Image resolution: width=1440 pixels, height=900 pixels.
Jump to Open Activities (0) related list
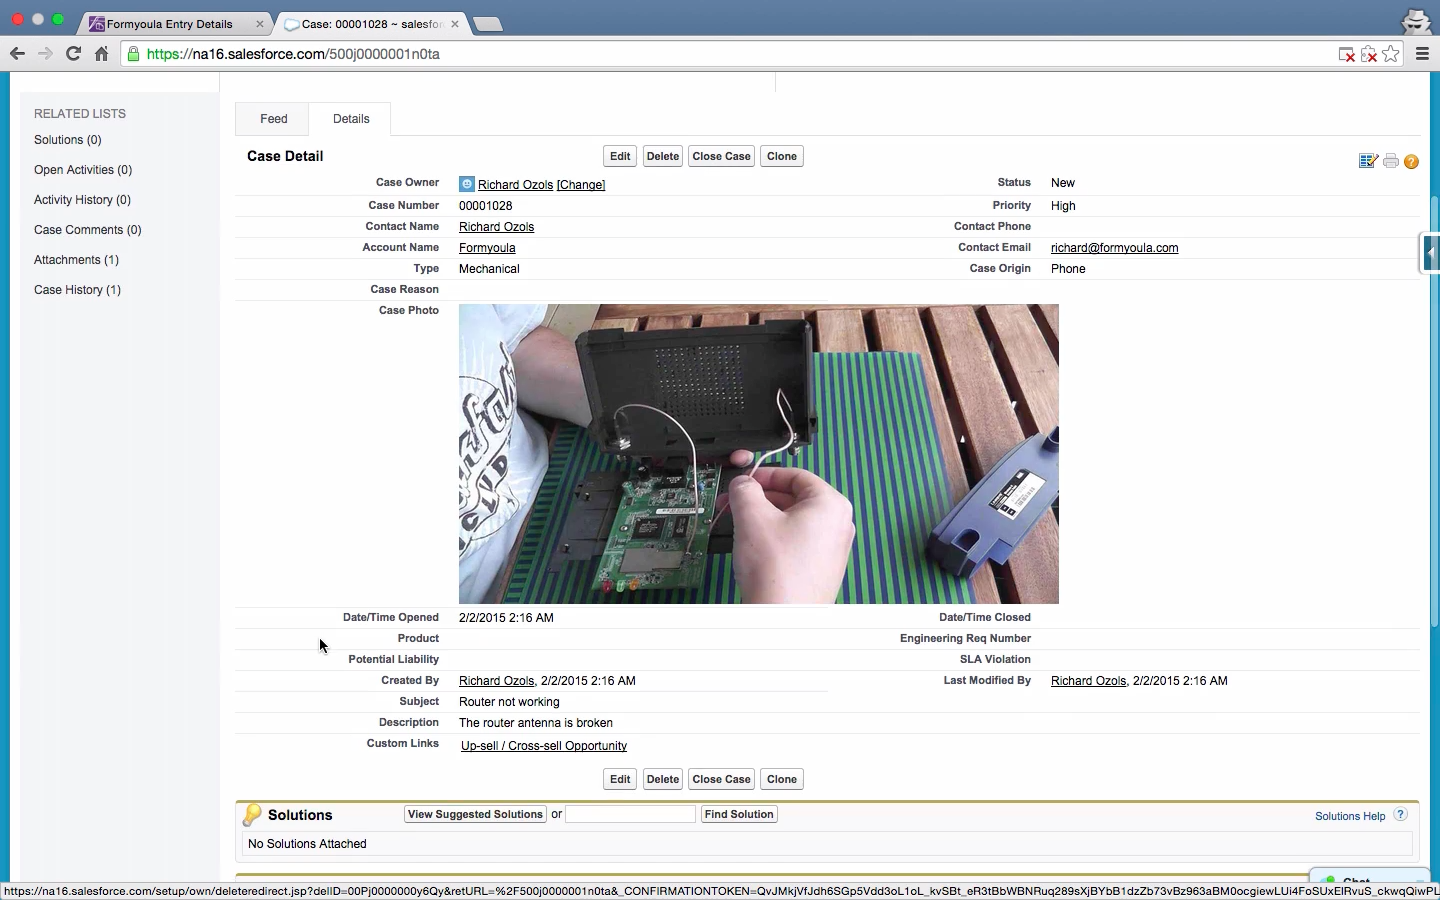(x=83, y=170)
